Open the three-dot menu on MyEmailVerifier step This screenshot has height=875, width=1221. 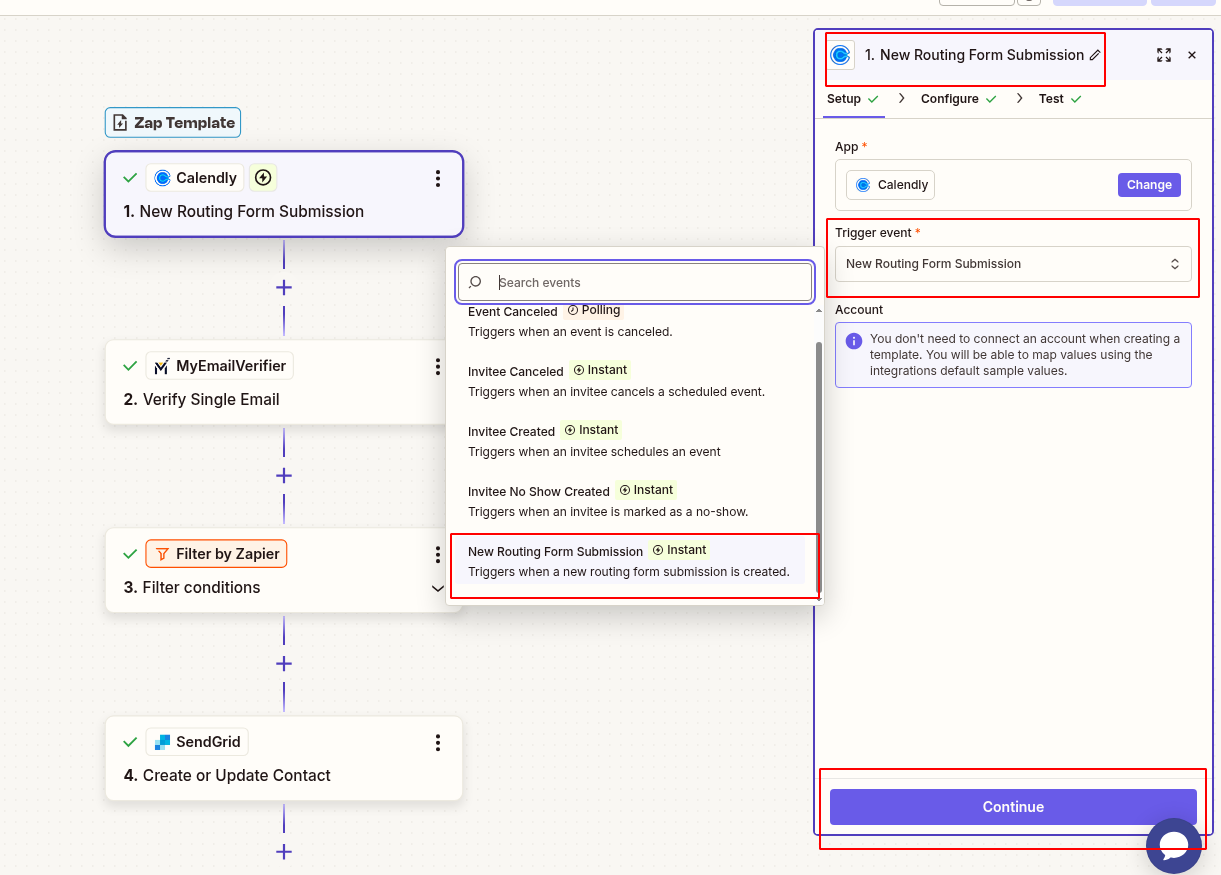437,366
